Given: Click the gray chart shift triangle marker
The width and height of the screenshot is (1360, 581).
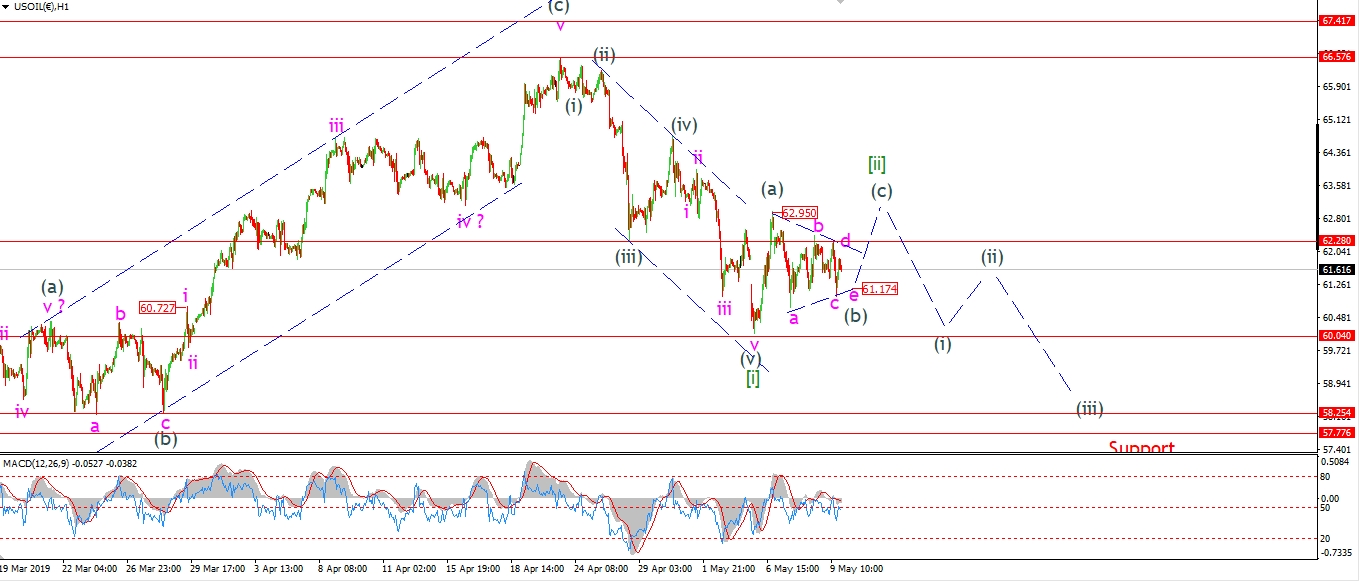Looking at the screenshot, I should point(839,3).
